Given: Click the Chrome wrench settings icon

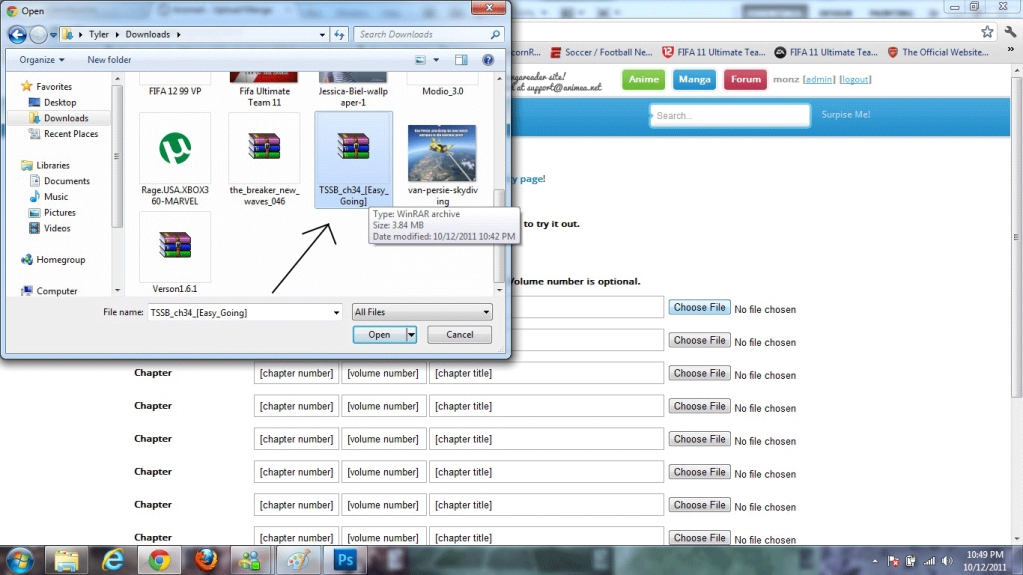Looking at the screenshot, I should click(1009, 32).
